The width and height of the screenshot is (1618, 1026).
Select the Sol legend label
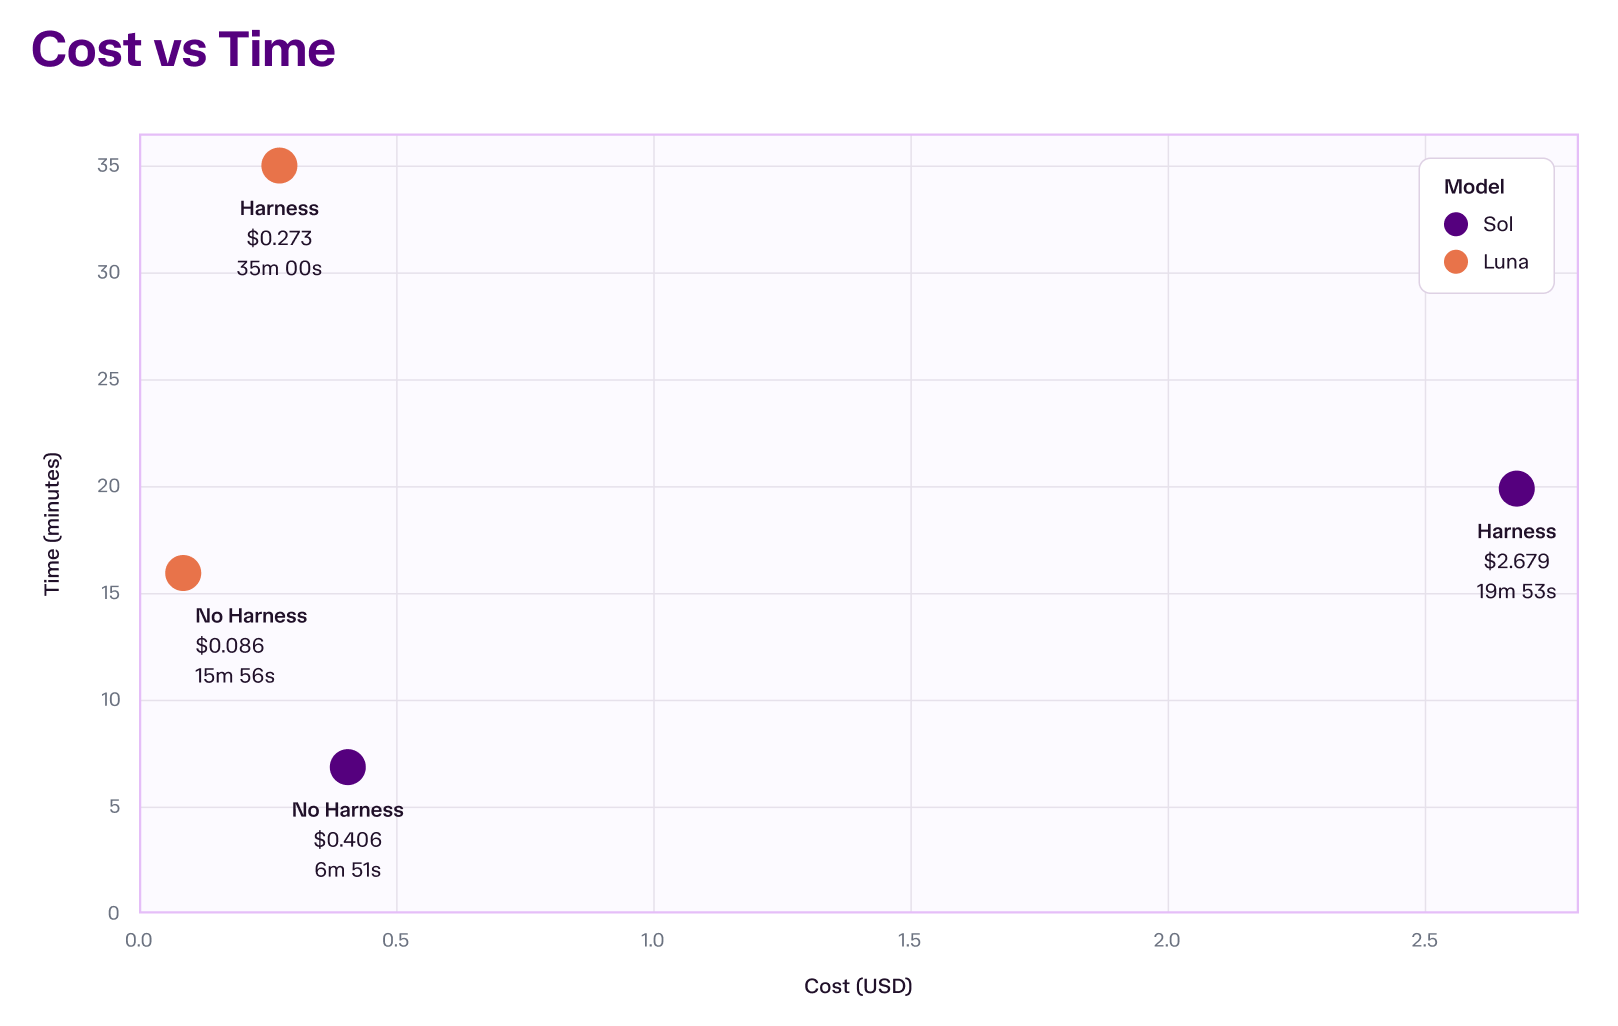coord(1498,224)
